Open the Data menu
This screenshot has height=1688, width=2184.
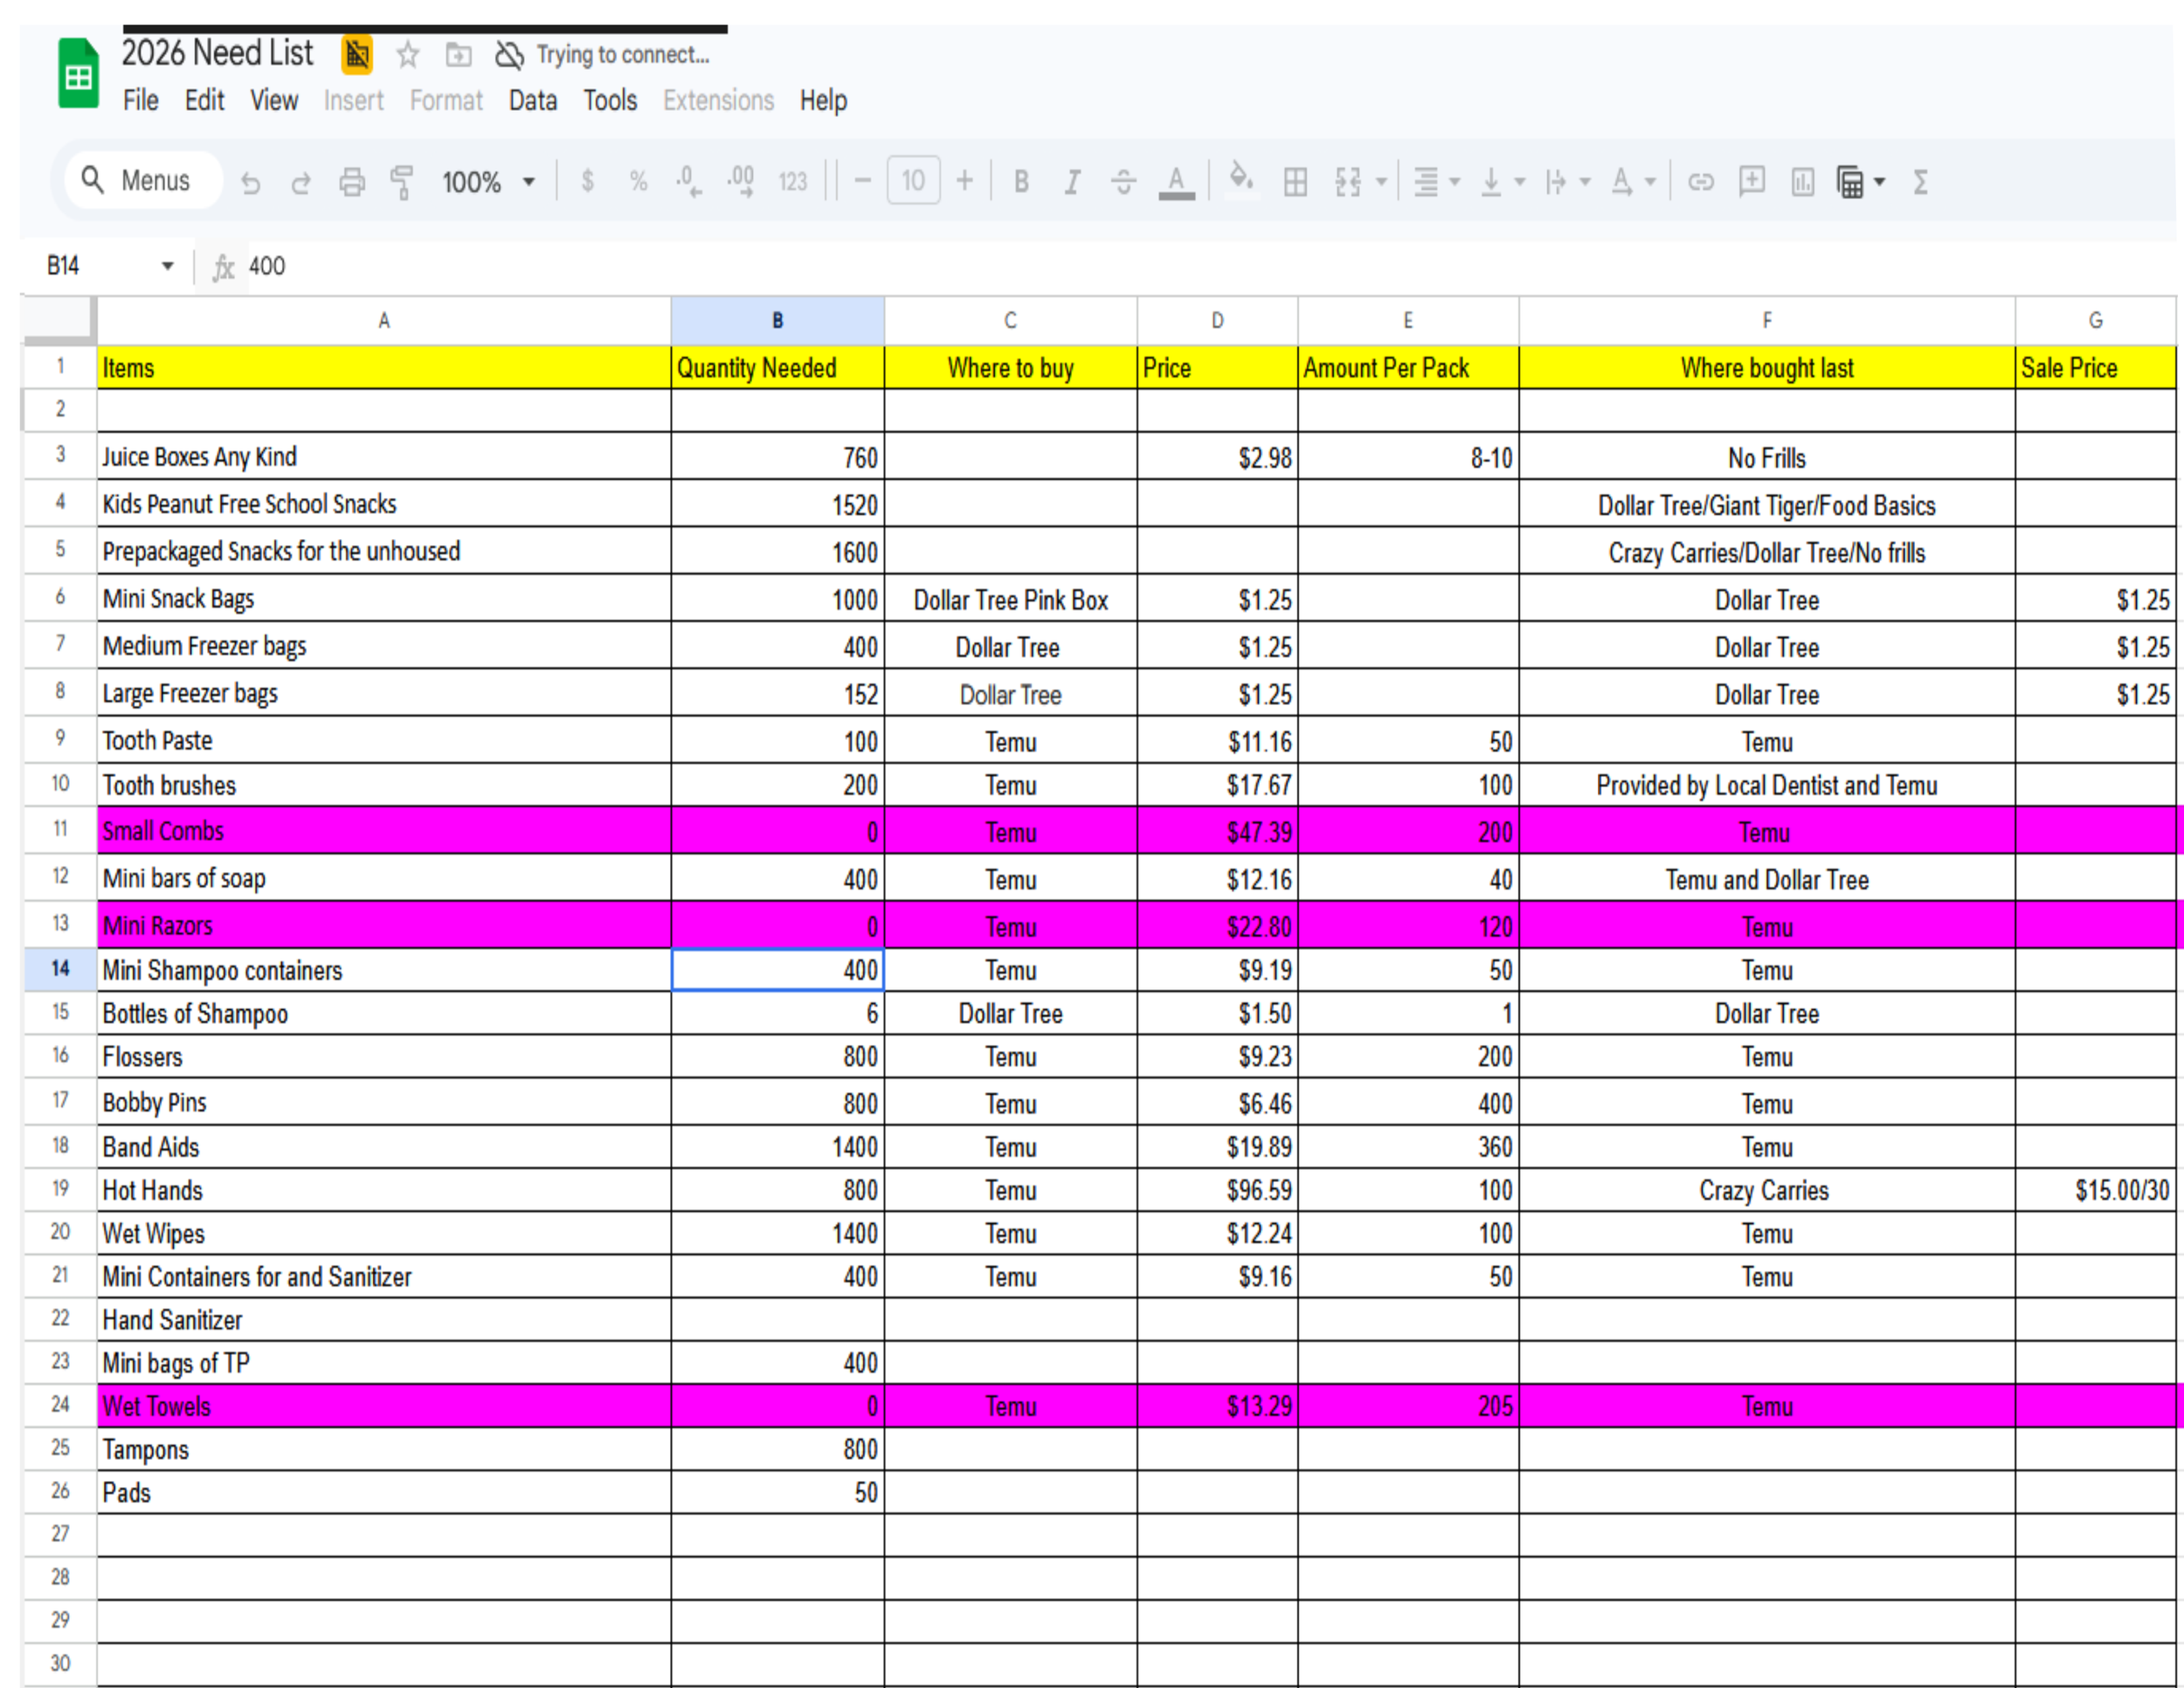(532, 101)
